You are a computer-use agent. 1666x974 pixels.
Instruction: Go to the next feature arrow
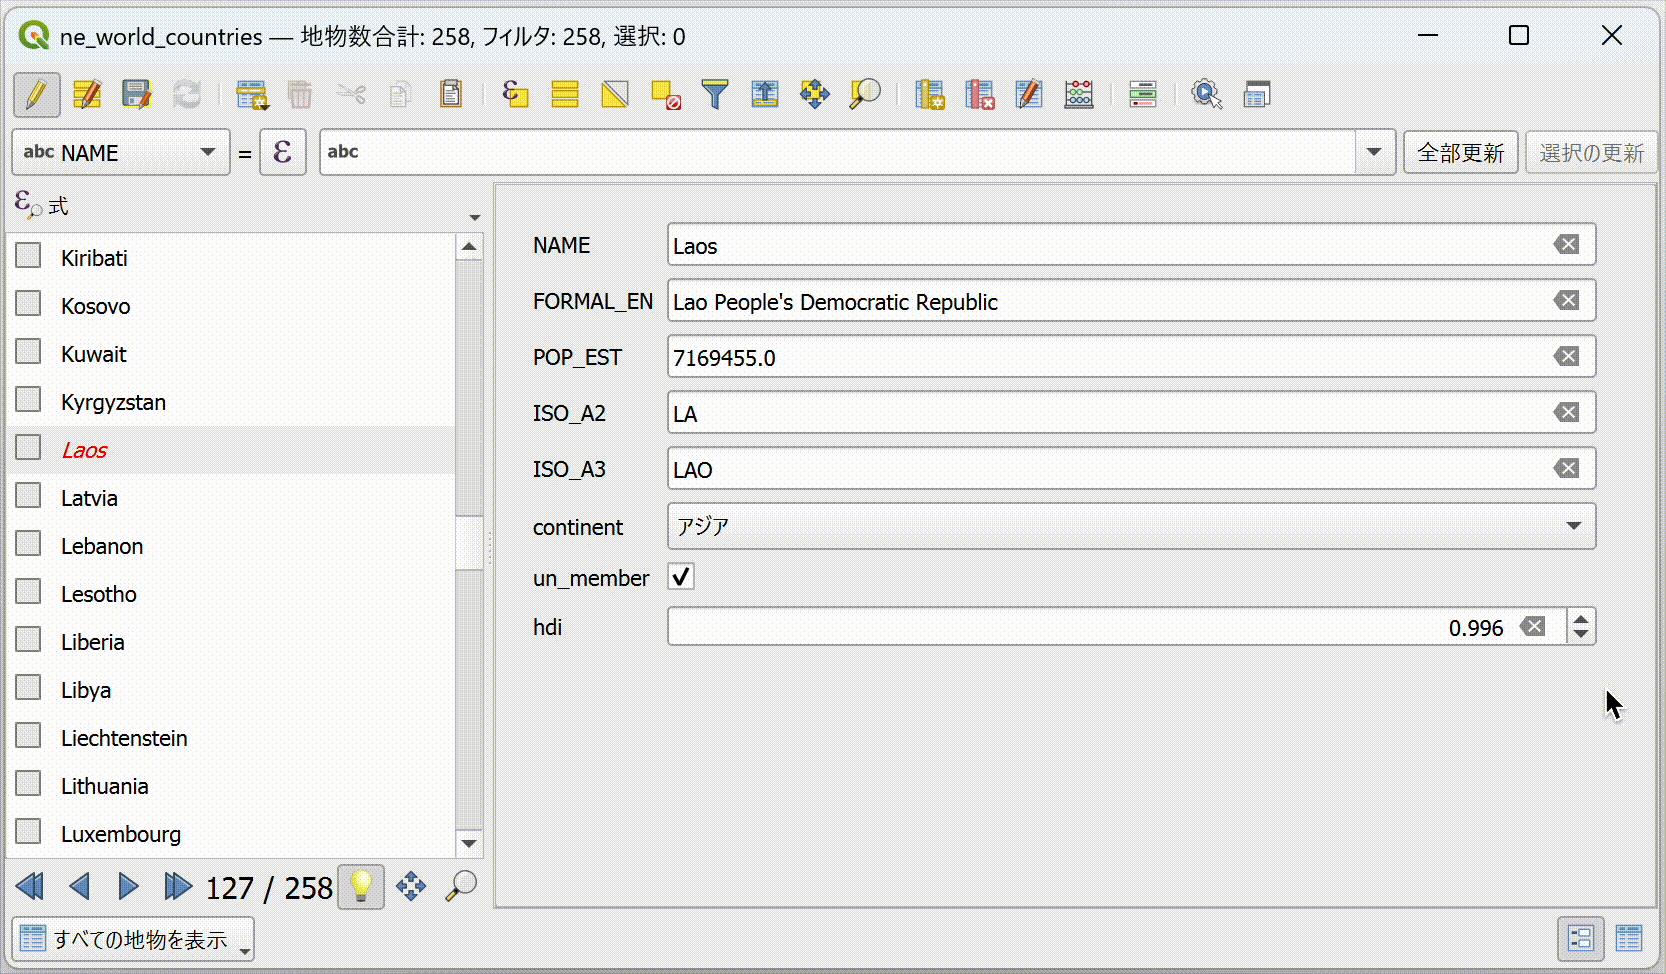(x=128, y=886)
